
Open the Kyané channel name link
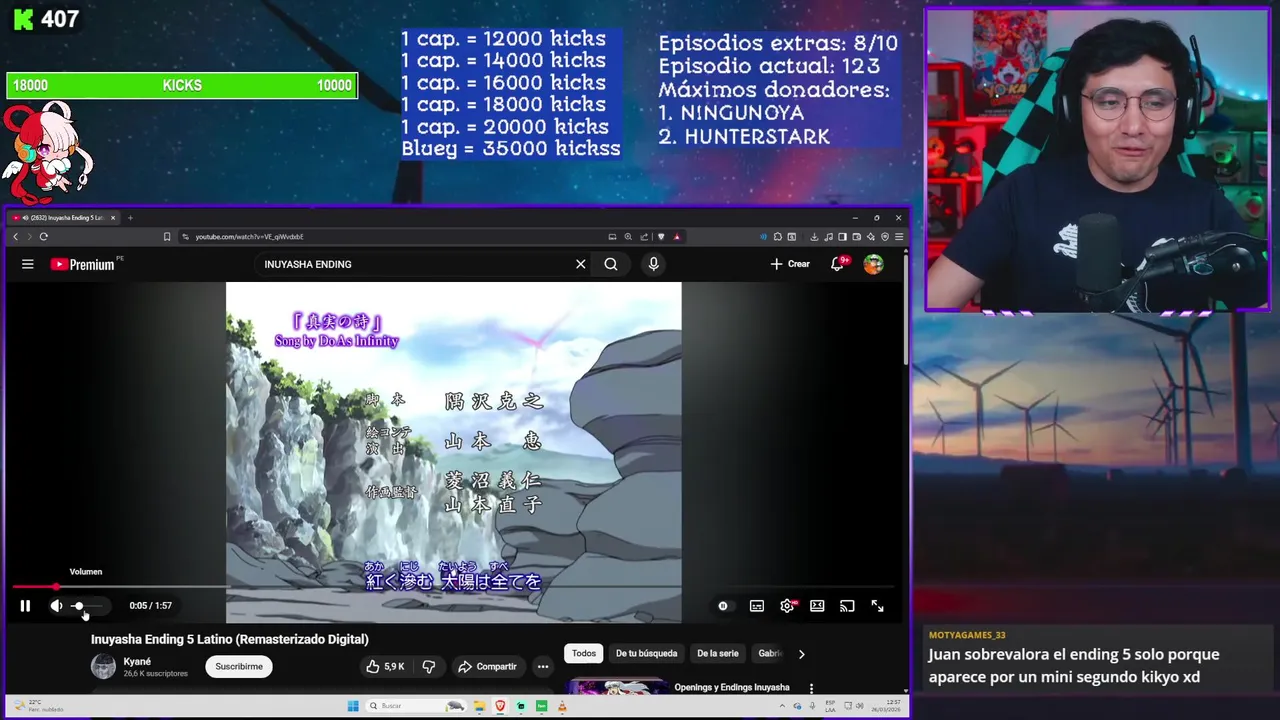pos(137,662)
